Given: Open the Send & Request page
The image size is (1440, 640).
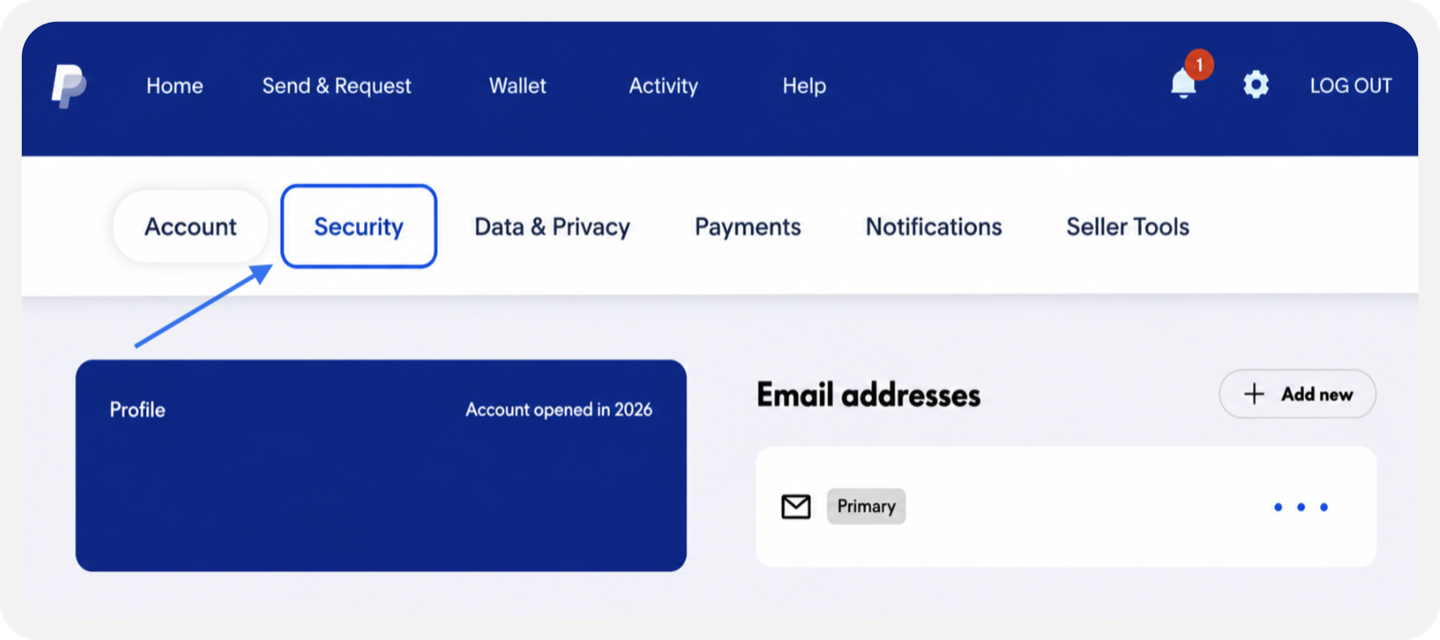Looking at the screenshot, I should coord(337,86).
